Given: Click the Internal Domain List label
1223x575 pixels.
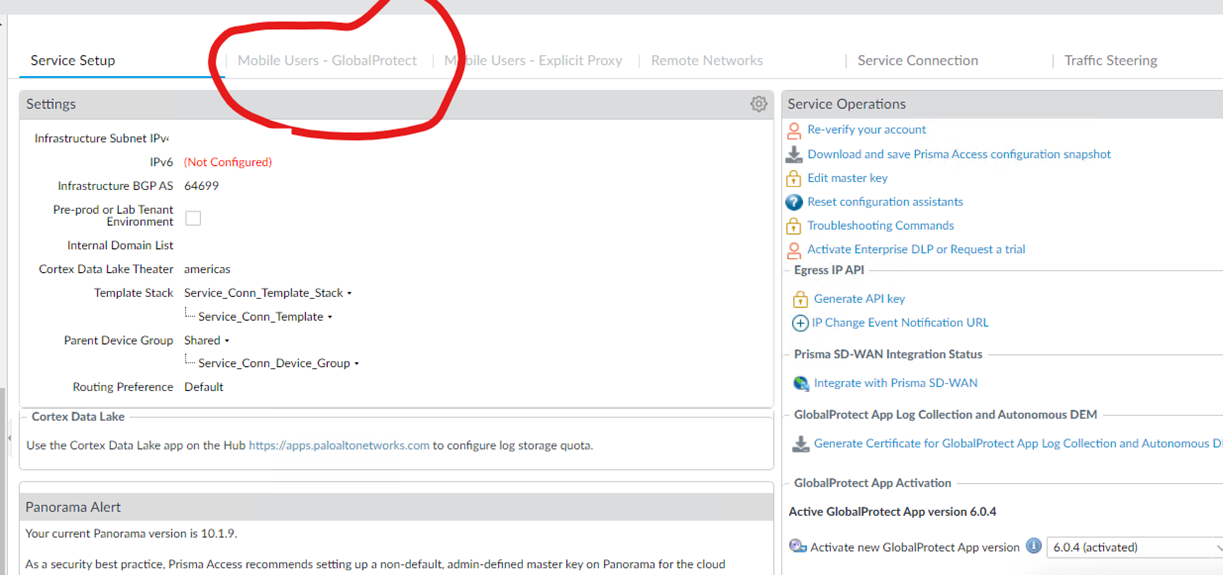Looking at the screenshot, I should [x=120, y=246].
